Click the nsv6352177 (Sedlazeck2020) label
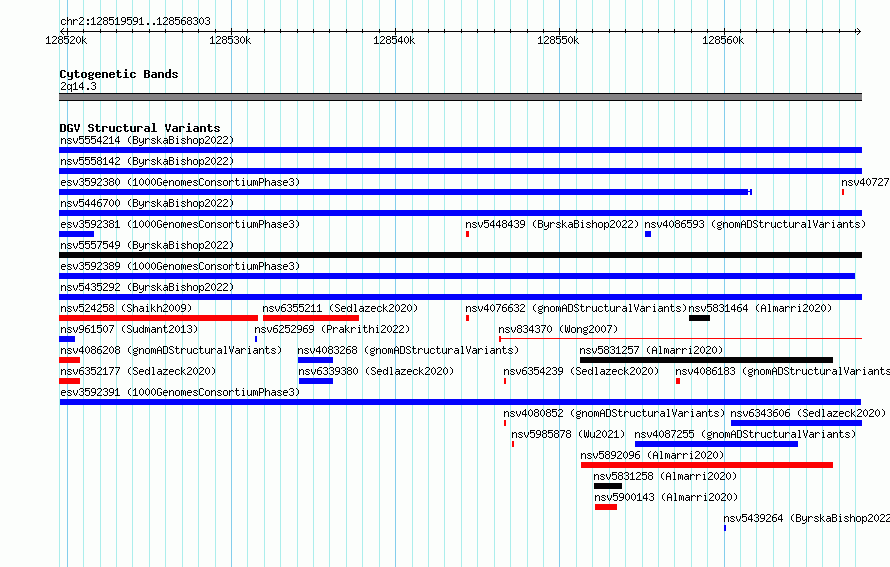 tap(138, 371)
